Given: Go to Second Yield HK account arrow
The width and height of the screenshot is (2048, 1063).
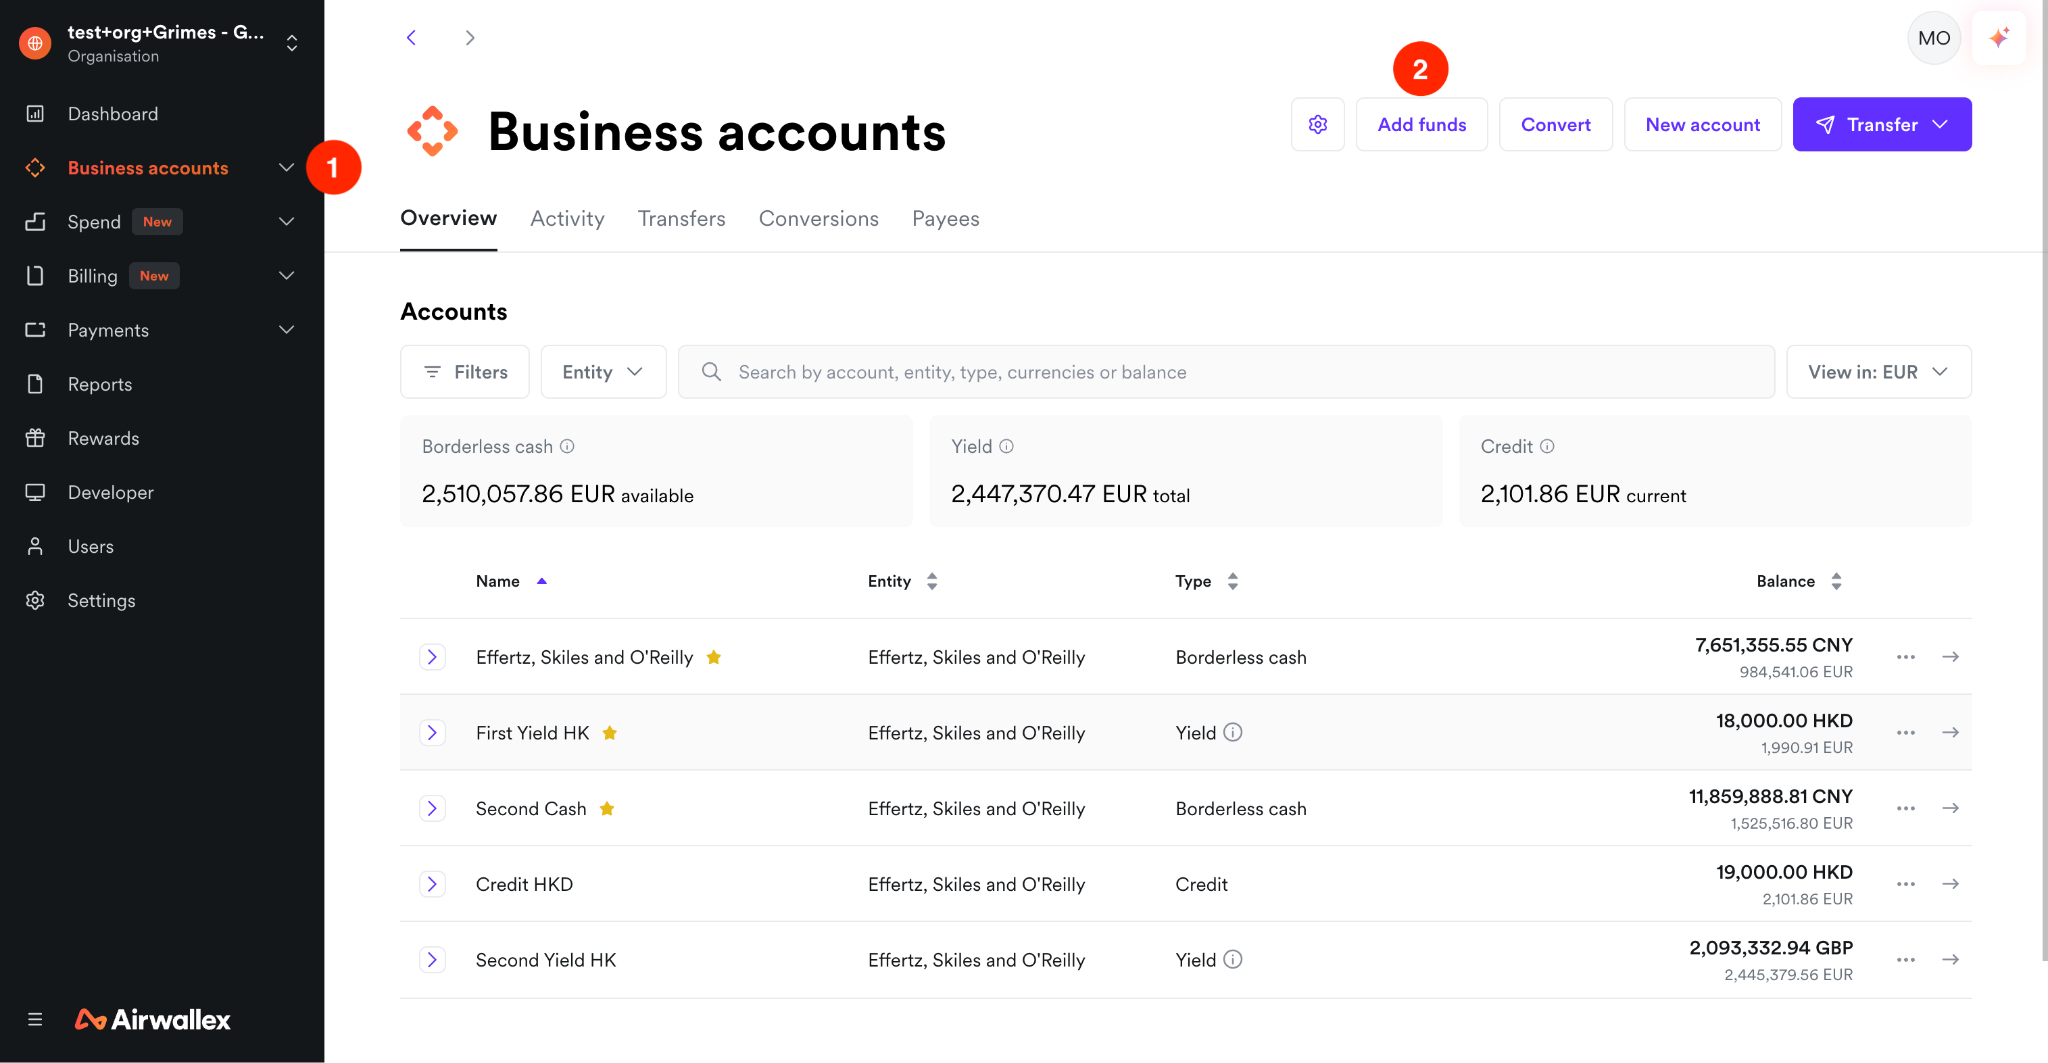Looking at the screenshot, I should (1950, 959).
